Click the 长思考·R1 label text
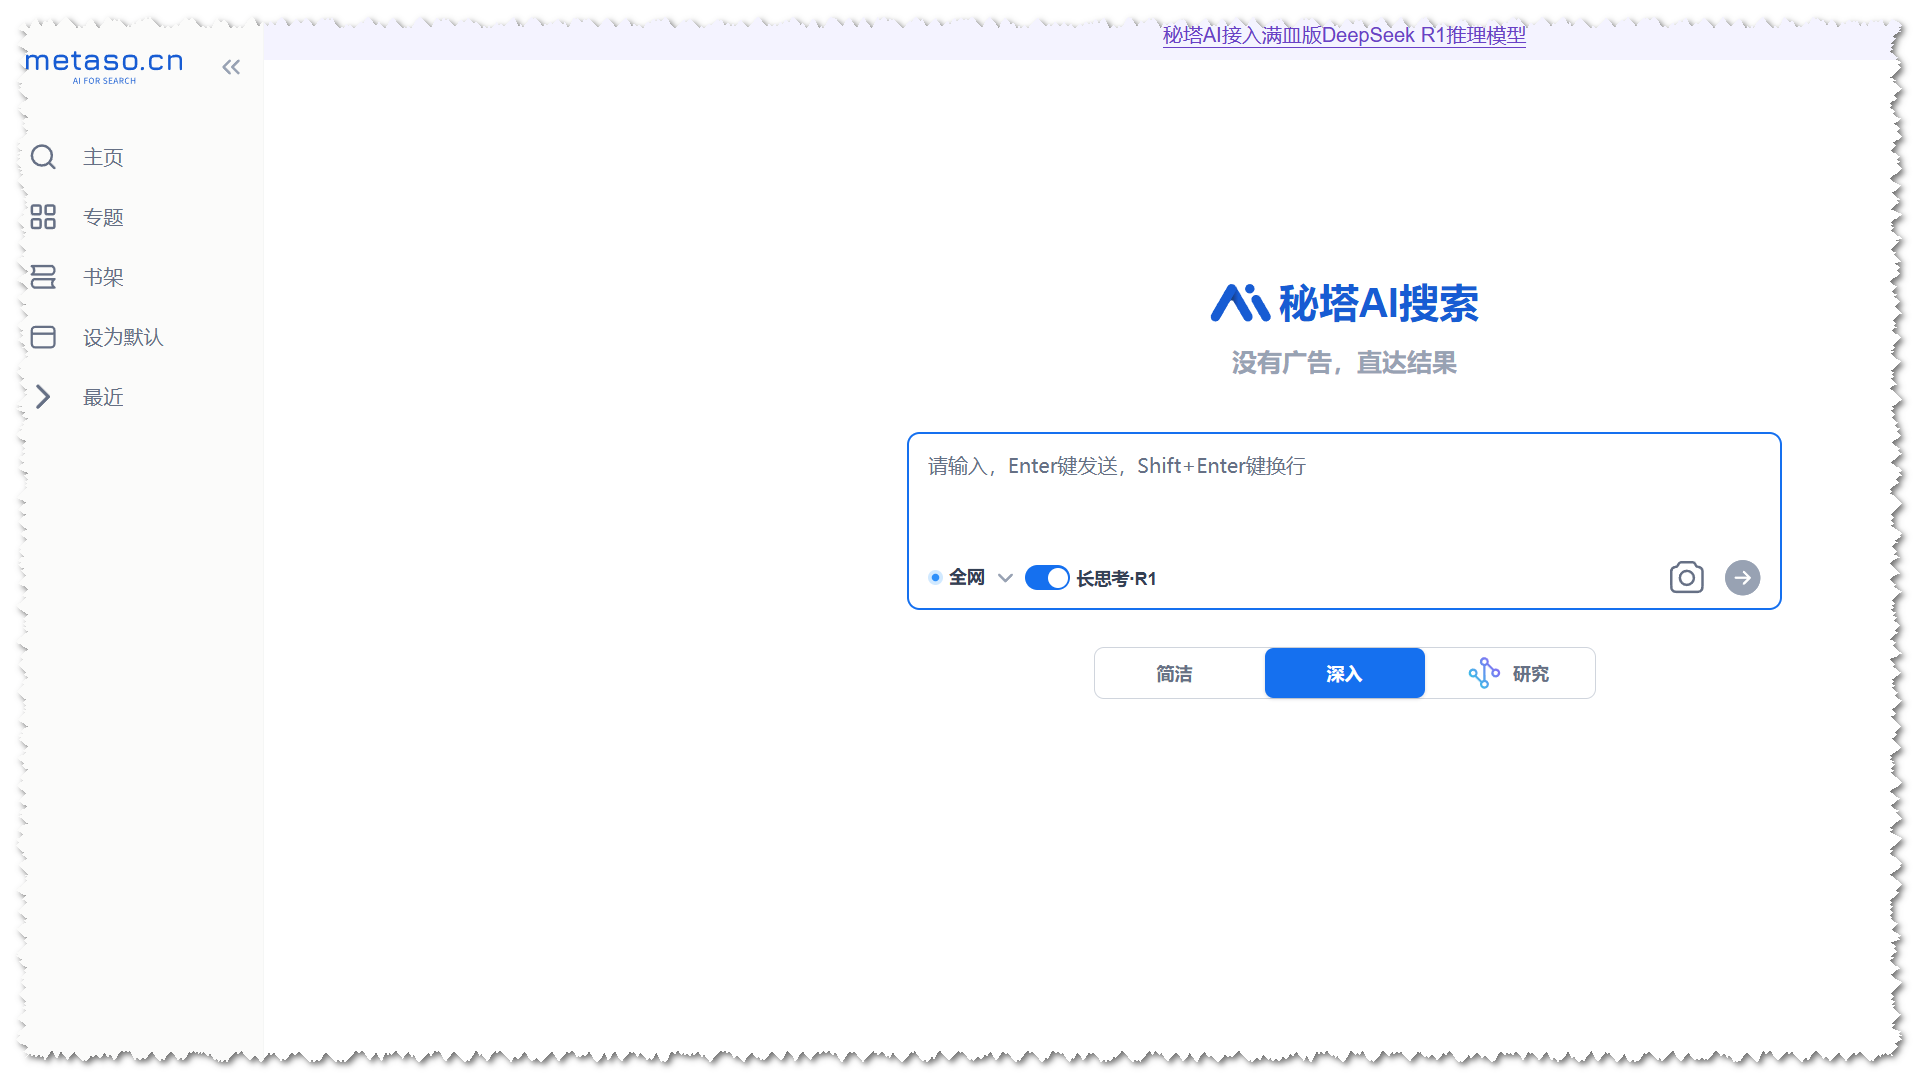The height and width of the screenshot is (1079, 1919). (1116, 579)
